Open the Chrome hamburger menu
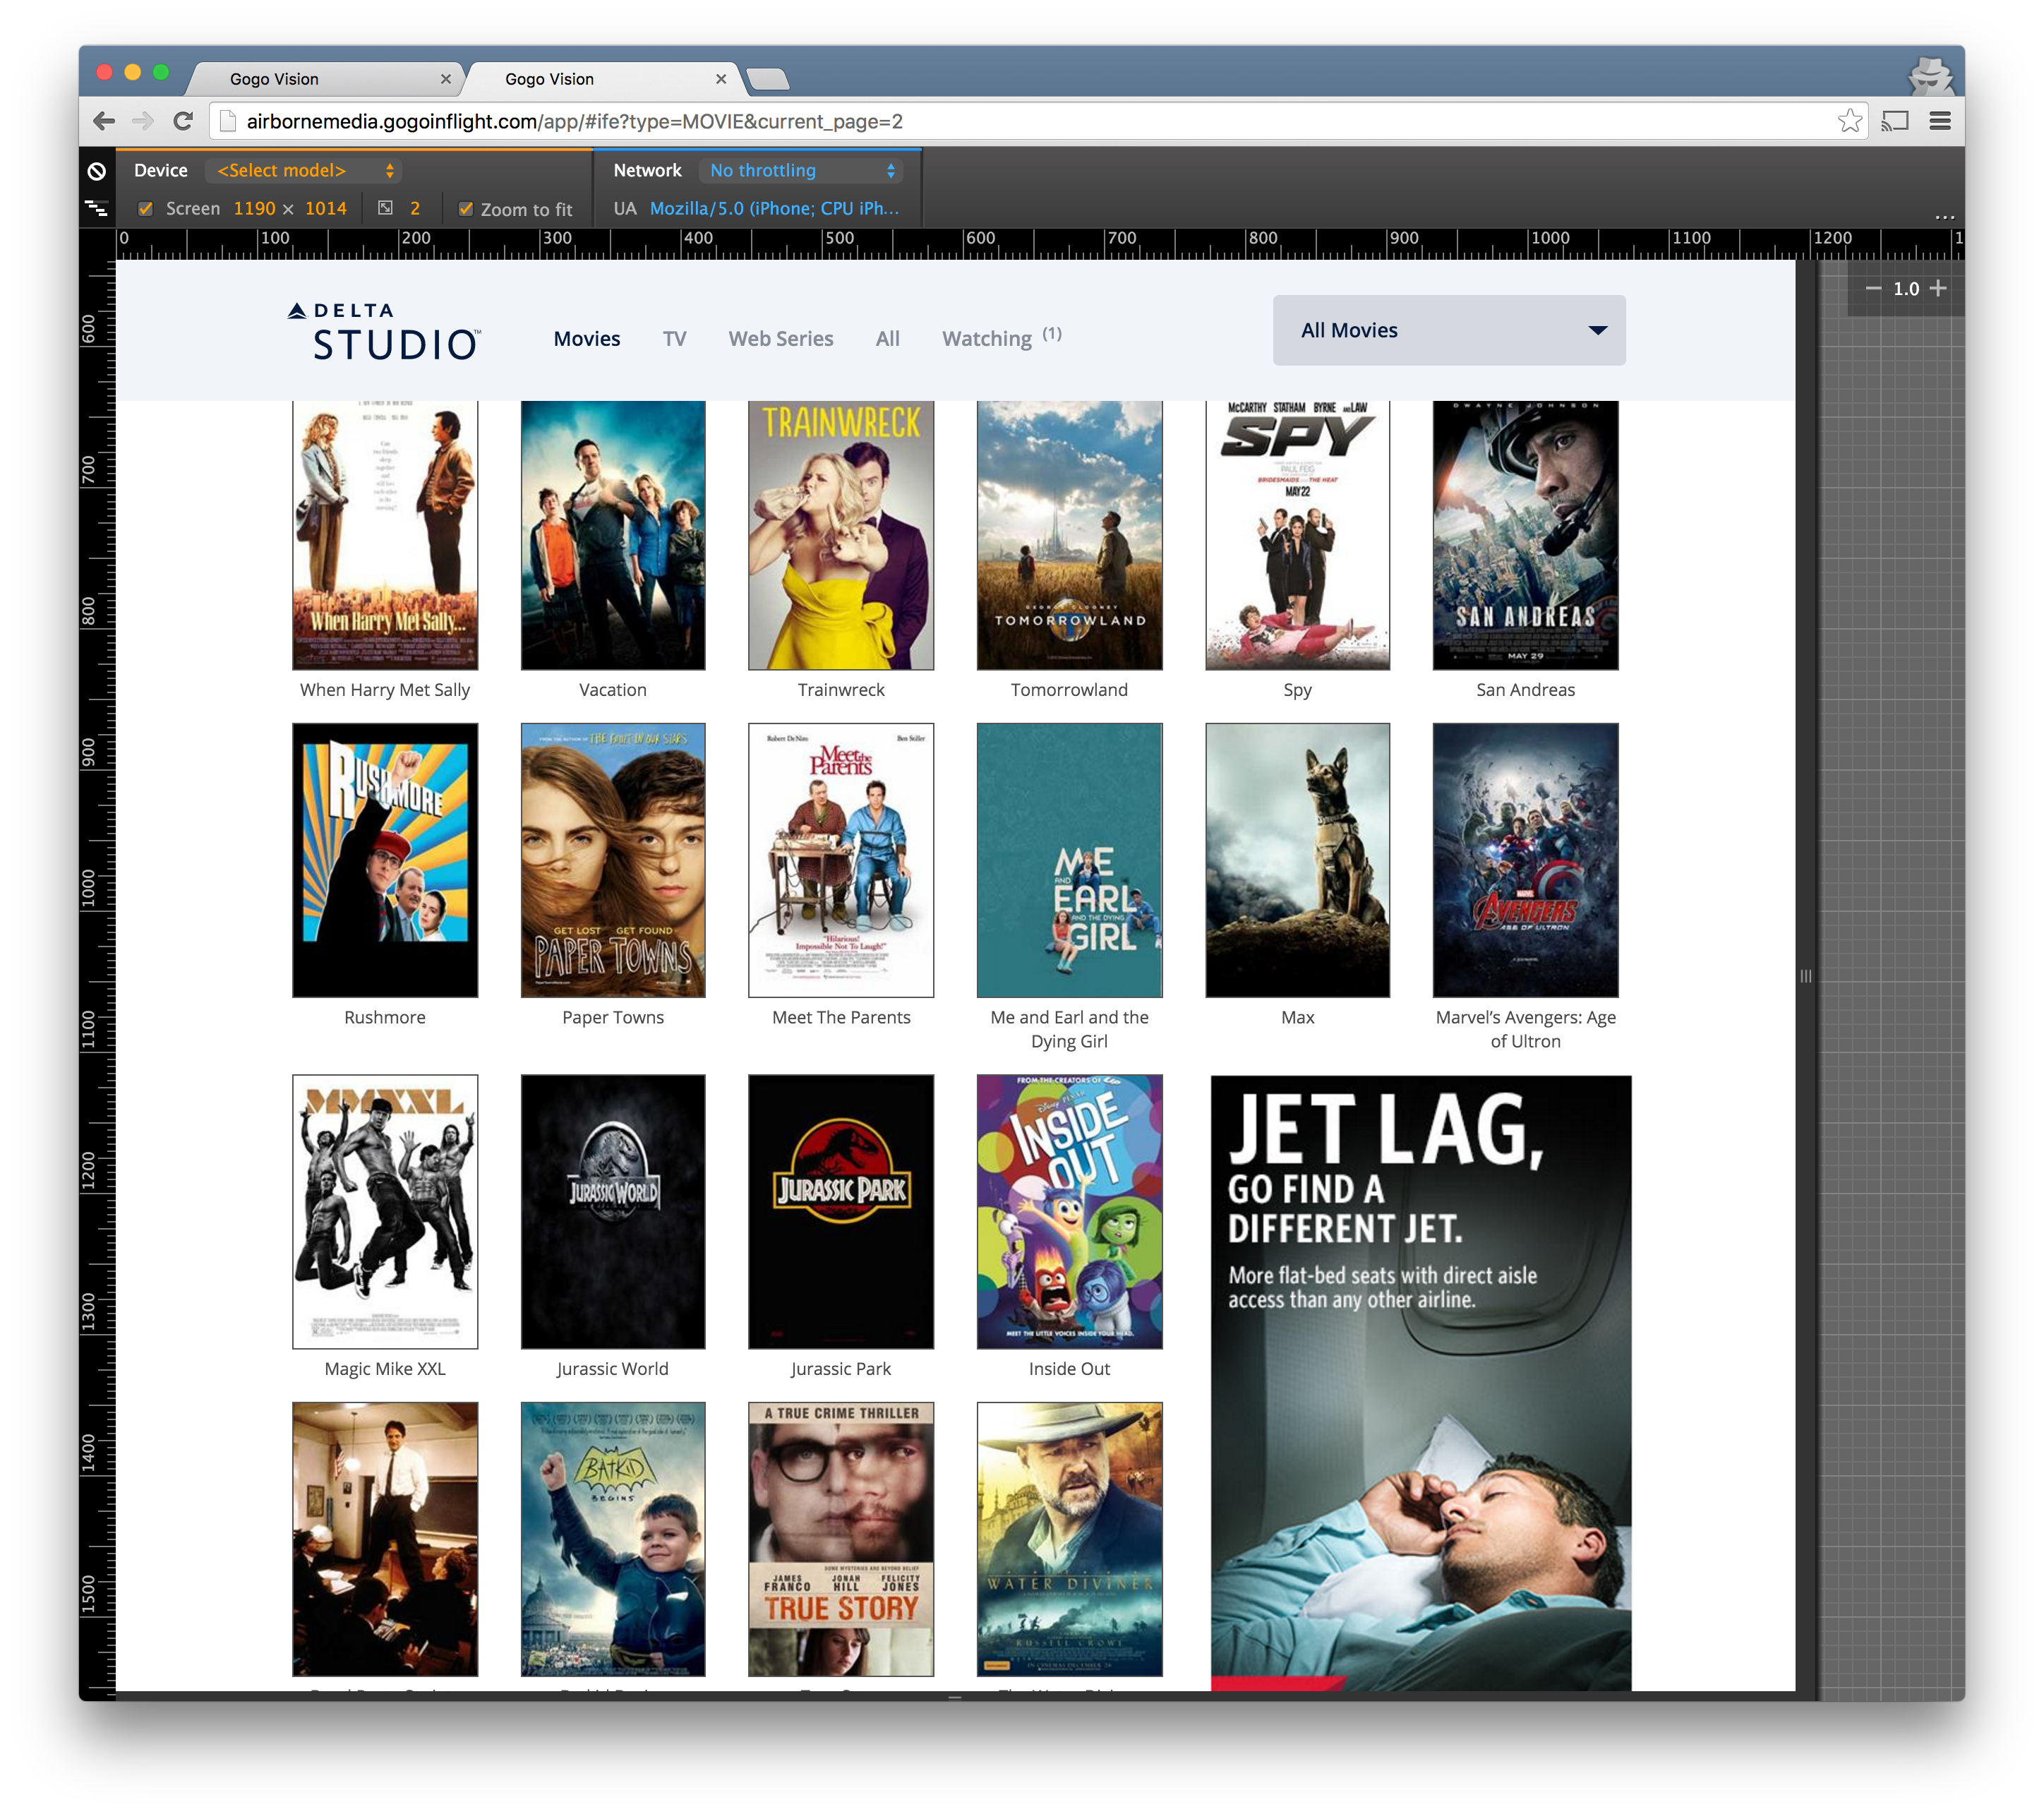 pyautogui.click(x=1940, y=121)
